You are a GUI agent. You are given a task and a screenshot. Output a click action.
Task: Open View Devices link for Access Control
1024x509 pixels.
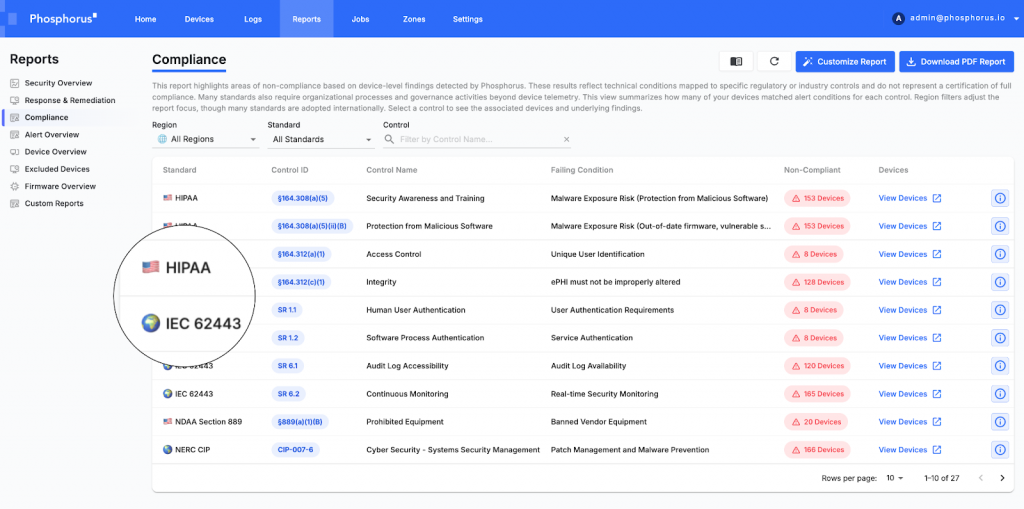point(903,254)
